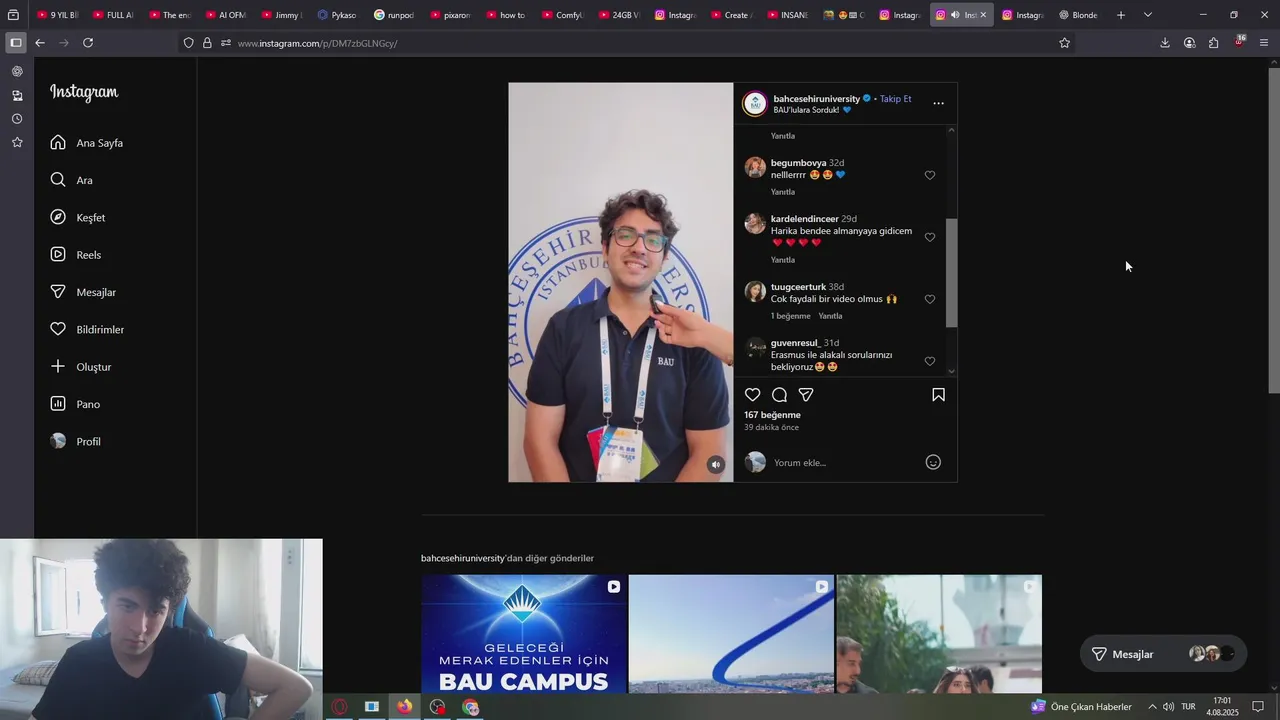Click the comment bubble icon

(x=779, y=395)
